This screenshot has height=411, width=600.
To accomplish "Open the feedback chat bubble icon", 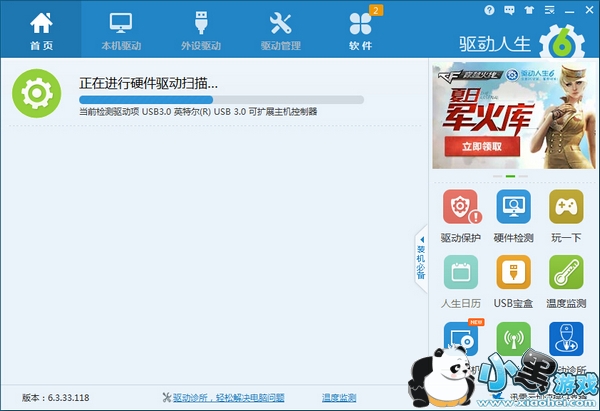I will [x=509, y=10].
